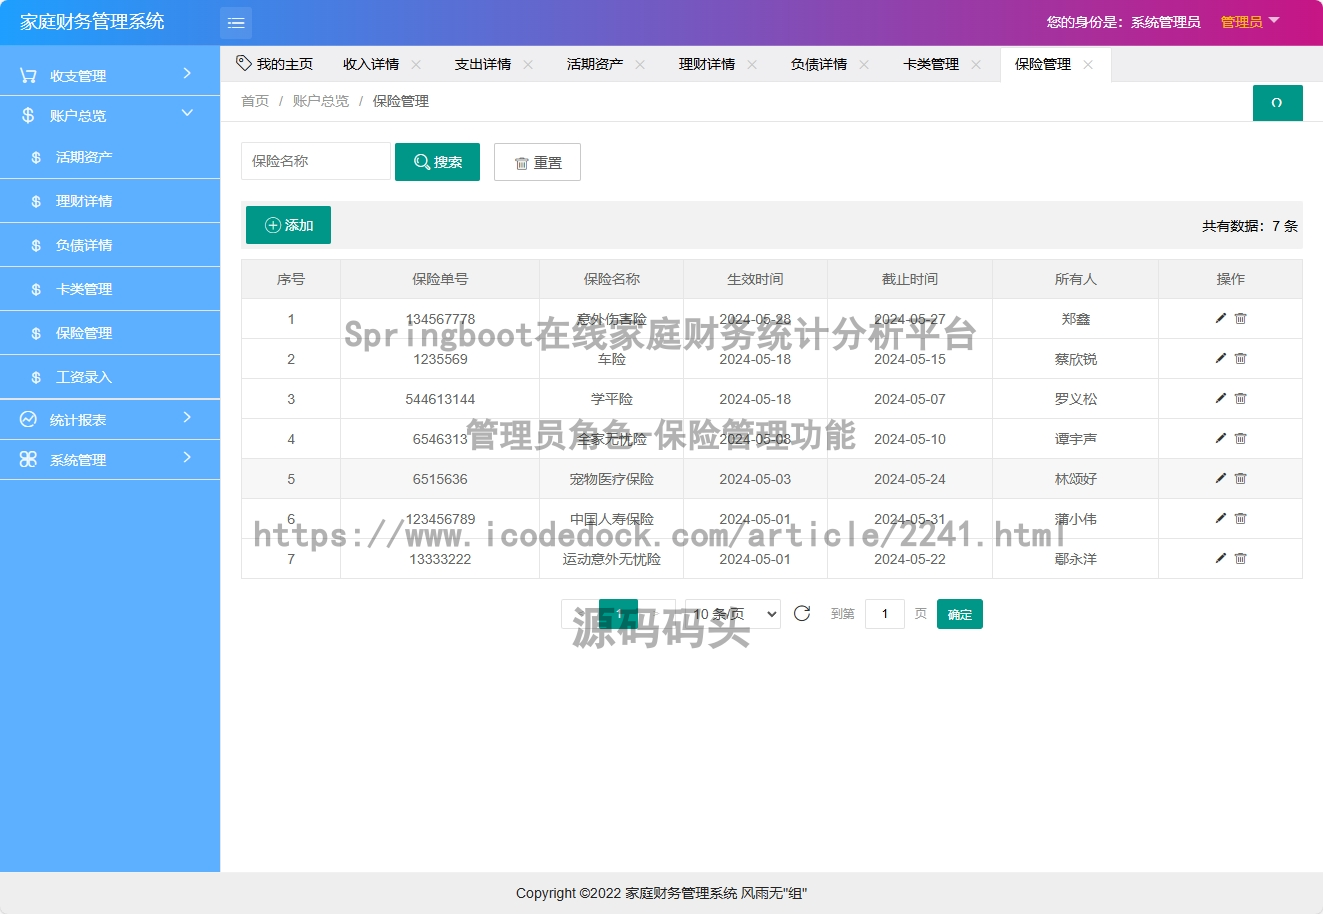The width and height of the screenshot is (1323, 914).
Task: Click the 所有人 column header
Action: click(x=1076, y=279)
